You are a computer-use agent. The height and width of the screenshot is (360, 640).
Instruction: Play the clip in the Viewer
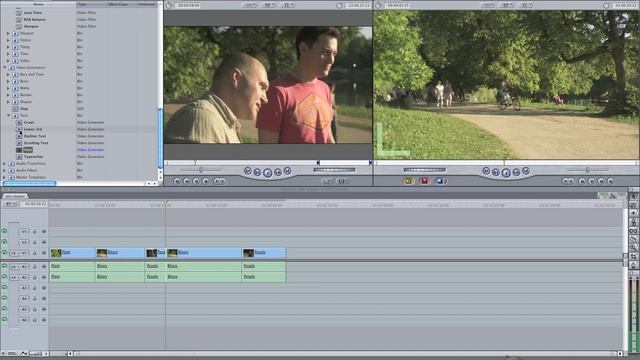[267, 173]
